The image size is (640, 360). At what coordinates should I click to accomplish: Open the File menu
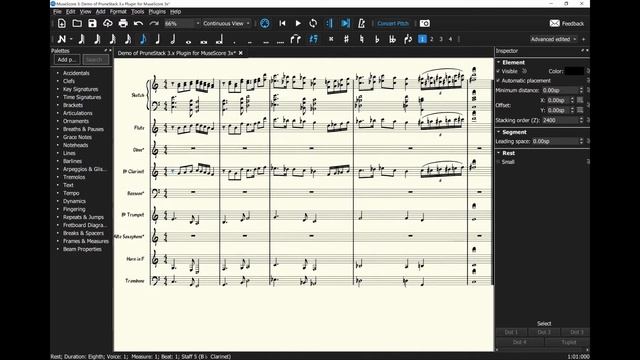[57, 12]
